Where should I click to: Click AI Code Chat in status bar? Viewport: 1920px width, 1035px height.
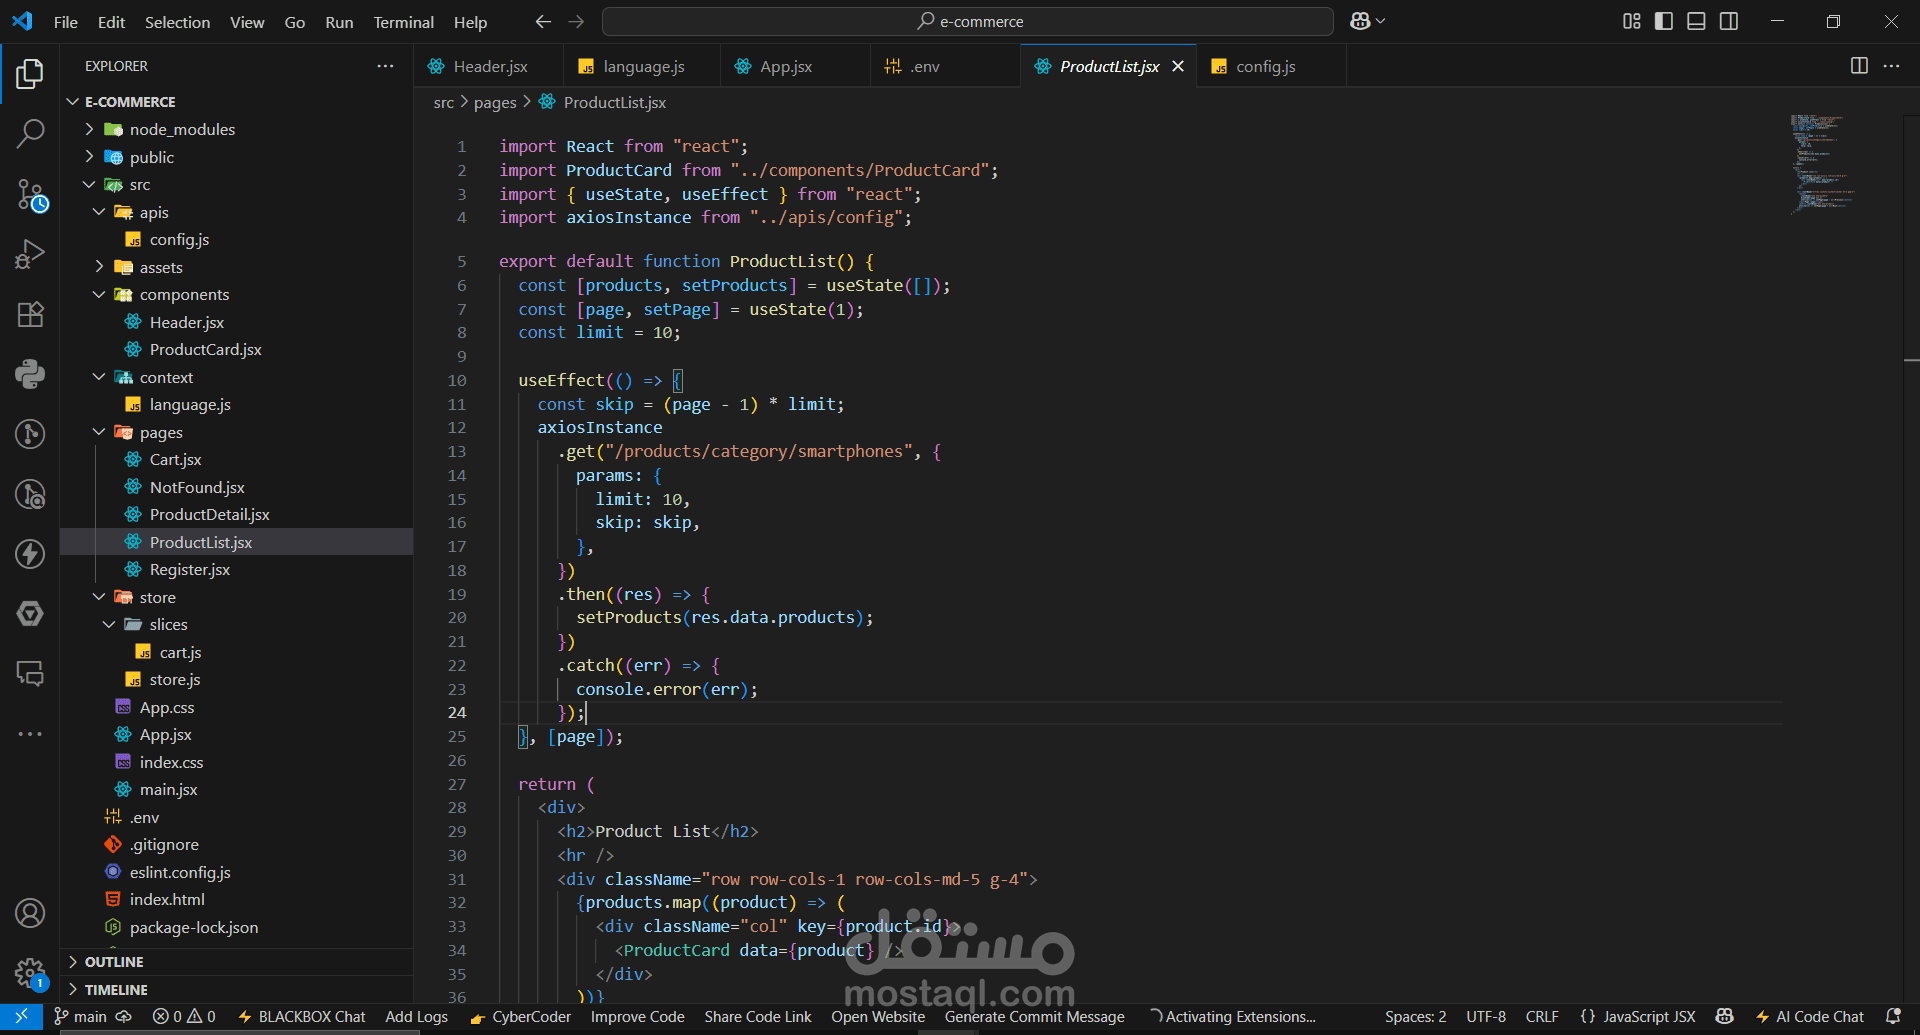[1809, 1016]
